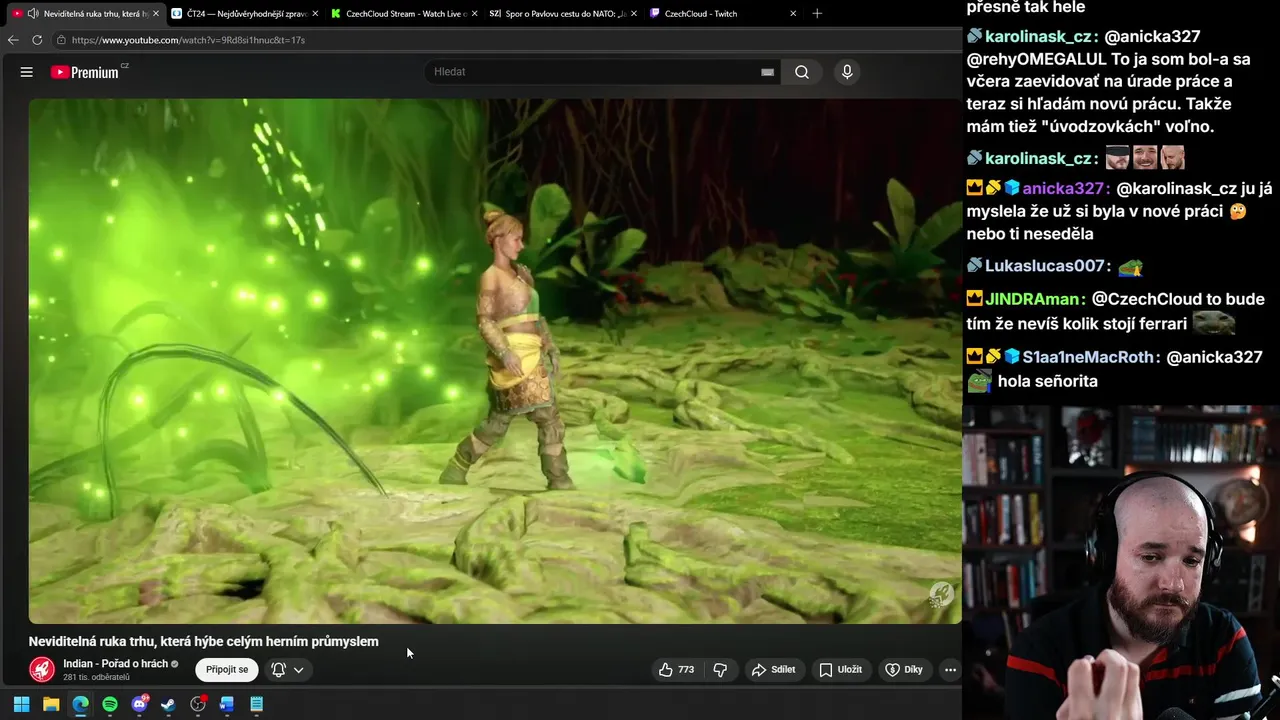Open Indian - Pořad o hrách channel
This screenshot has height=720, width=1280.
[x=115, y=664]
